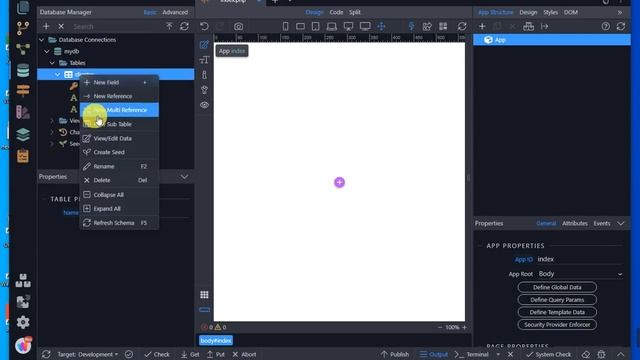Choose Expand All in context menu
The height and width of the screenshot is (360, 640).
[x=119, y=209]
